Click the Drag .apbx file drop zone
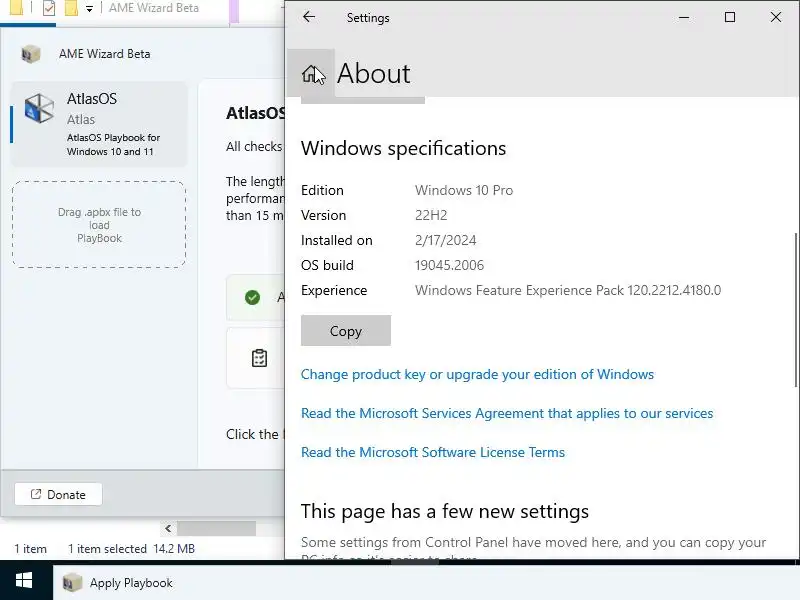 tap(99, 224)
